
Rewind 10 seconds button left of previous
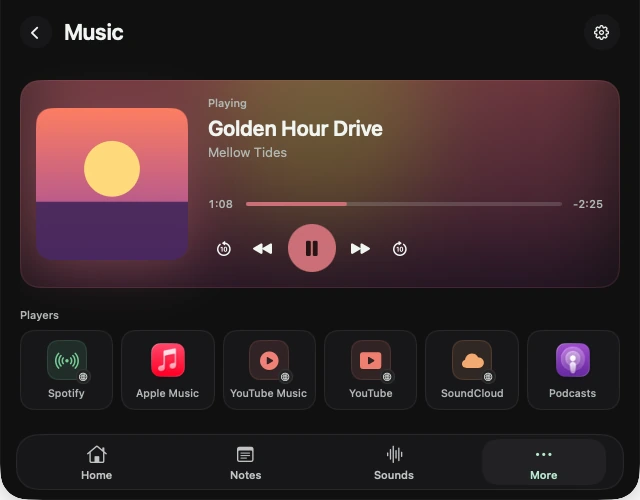coord(224,249)
